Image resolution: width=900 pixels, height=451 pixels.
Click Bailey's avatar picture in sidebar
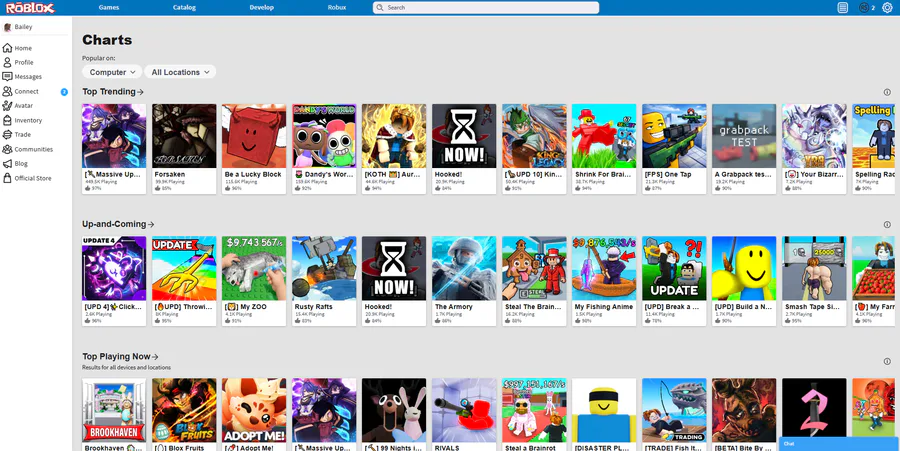(x=7, y=27)
